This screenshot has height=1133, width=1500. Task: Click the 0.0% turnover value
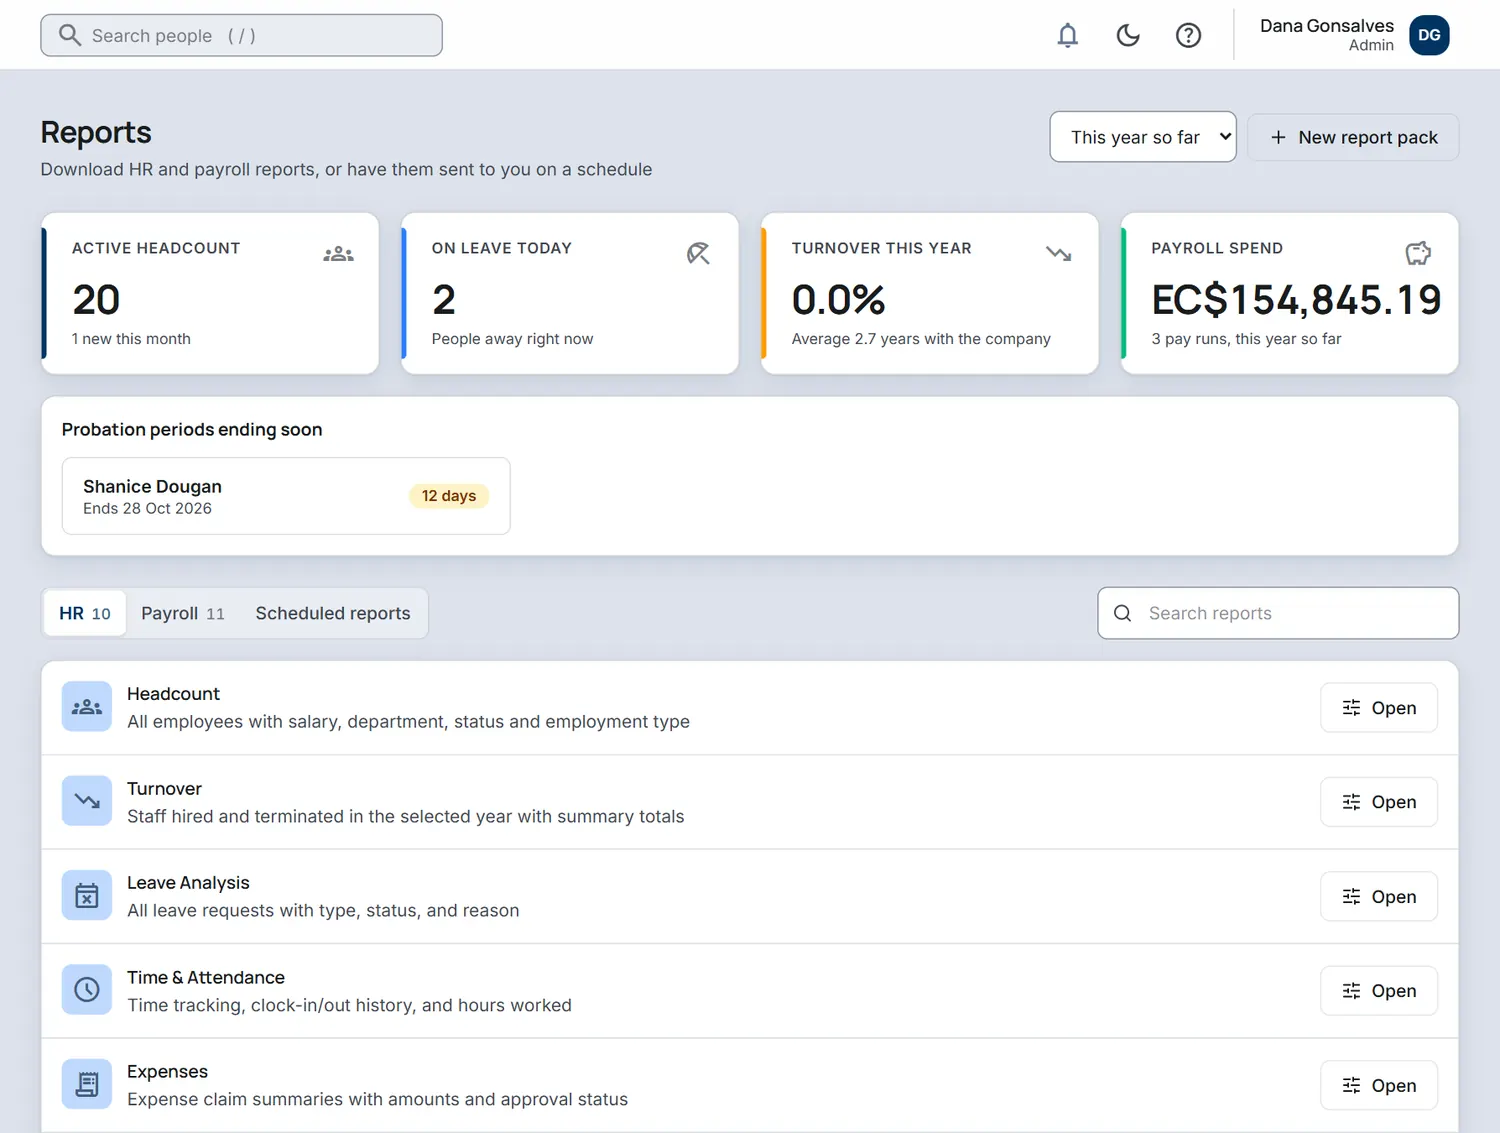coord(838,300)
